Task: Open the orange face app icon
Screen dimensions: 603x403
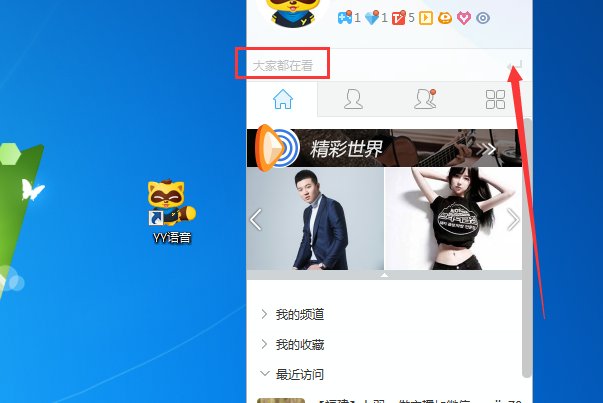Action: click(445, 18)
